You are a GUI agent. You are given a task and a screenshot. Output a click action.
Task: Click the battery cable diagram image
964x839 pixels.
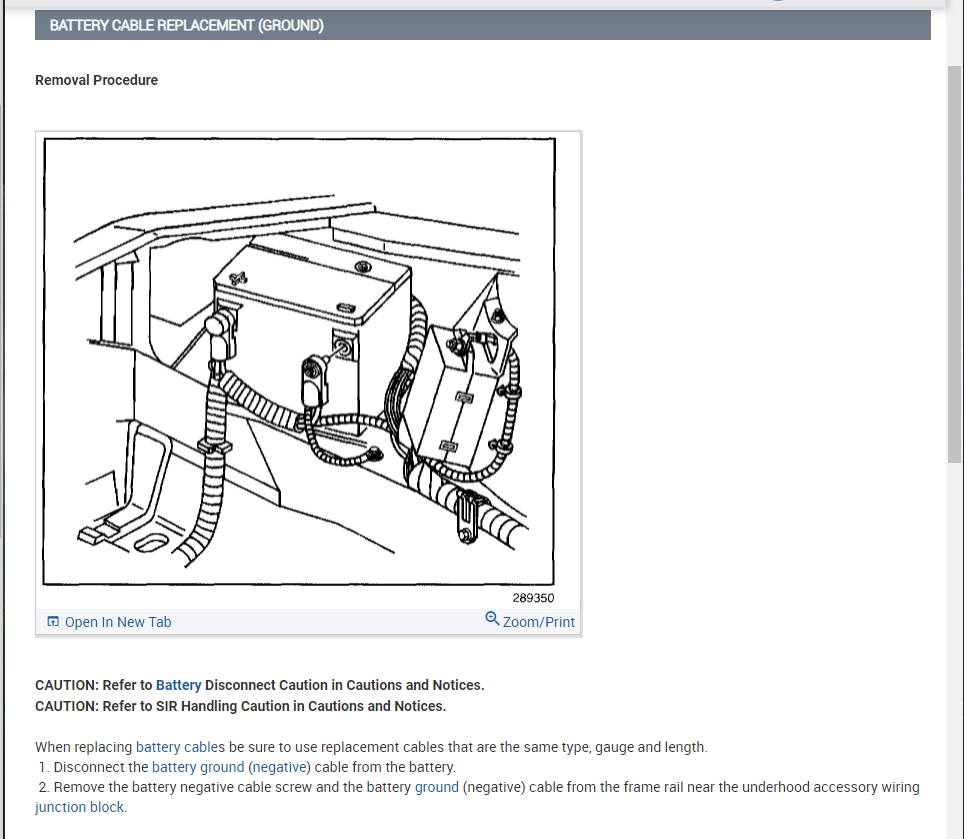coord(299,361)
